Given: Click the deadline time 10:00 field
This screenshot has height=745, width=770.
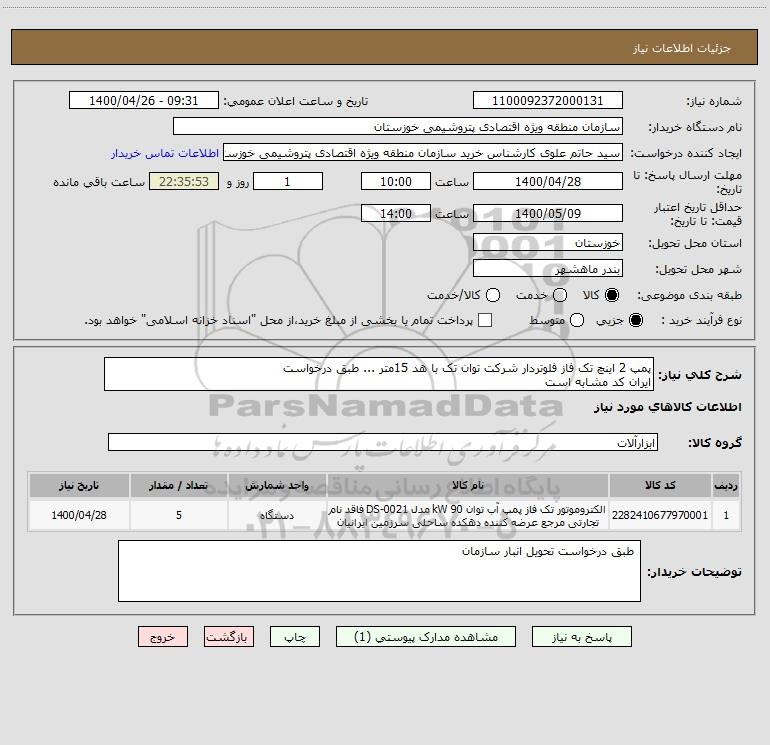Looking at the screenshot, I should coord(396,181).
